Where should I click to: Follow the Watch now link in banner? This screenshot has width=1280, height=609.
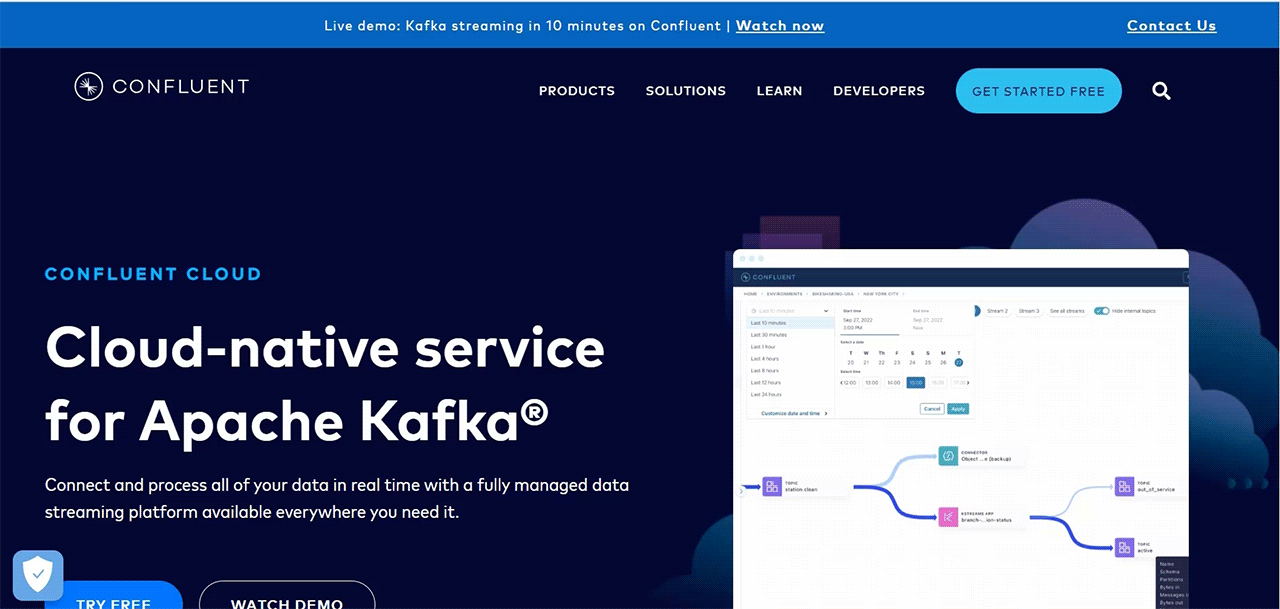tap(780, 26)
